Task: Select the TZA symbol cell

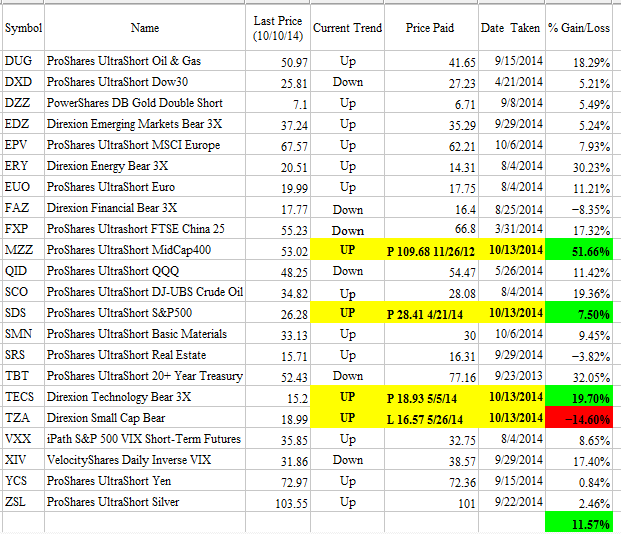Action: tap(23, 418)
